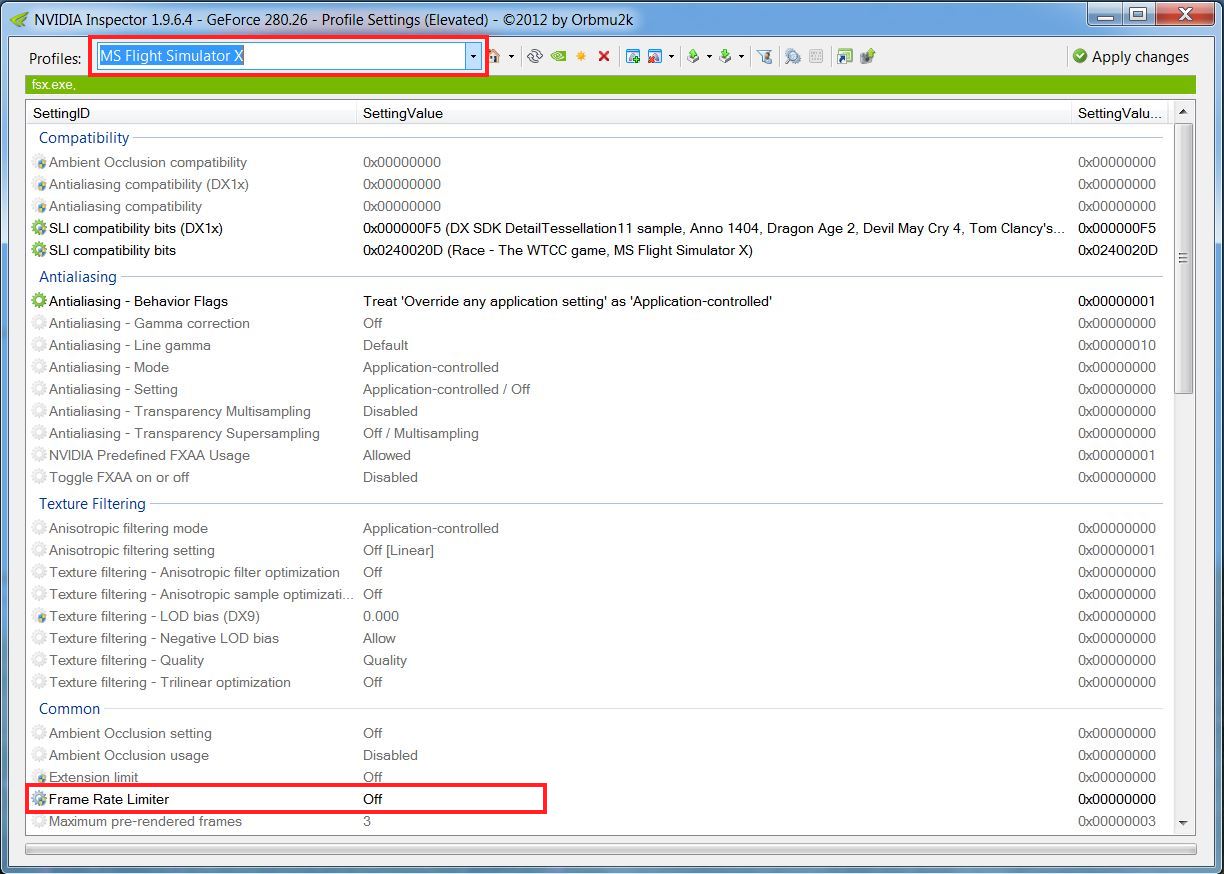
Task: Select Antialiasing - Transparency Supersampling row
Action: click(x=596, y=433)
